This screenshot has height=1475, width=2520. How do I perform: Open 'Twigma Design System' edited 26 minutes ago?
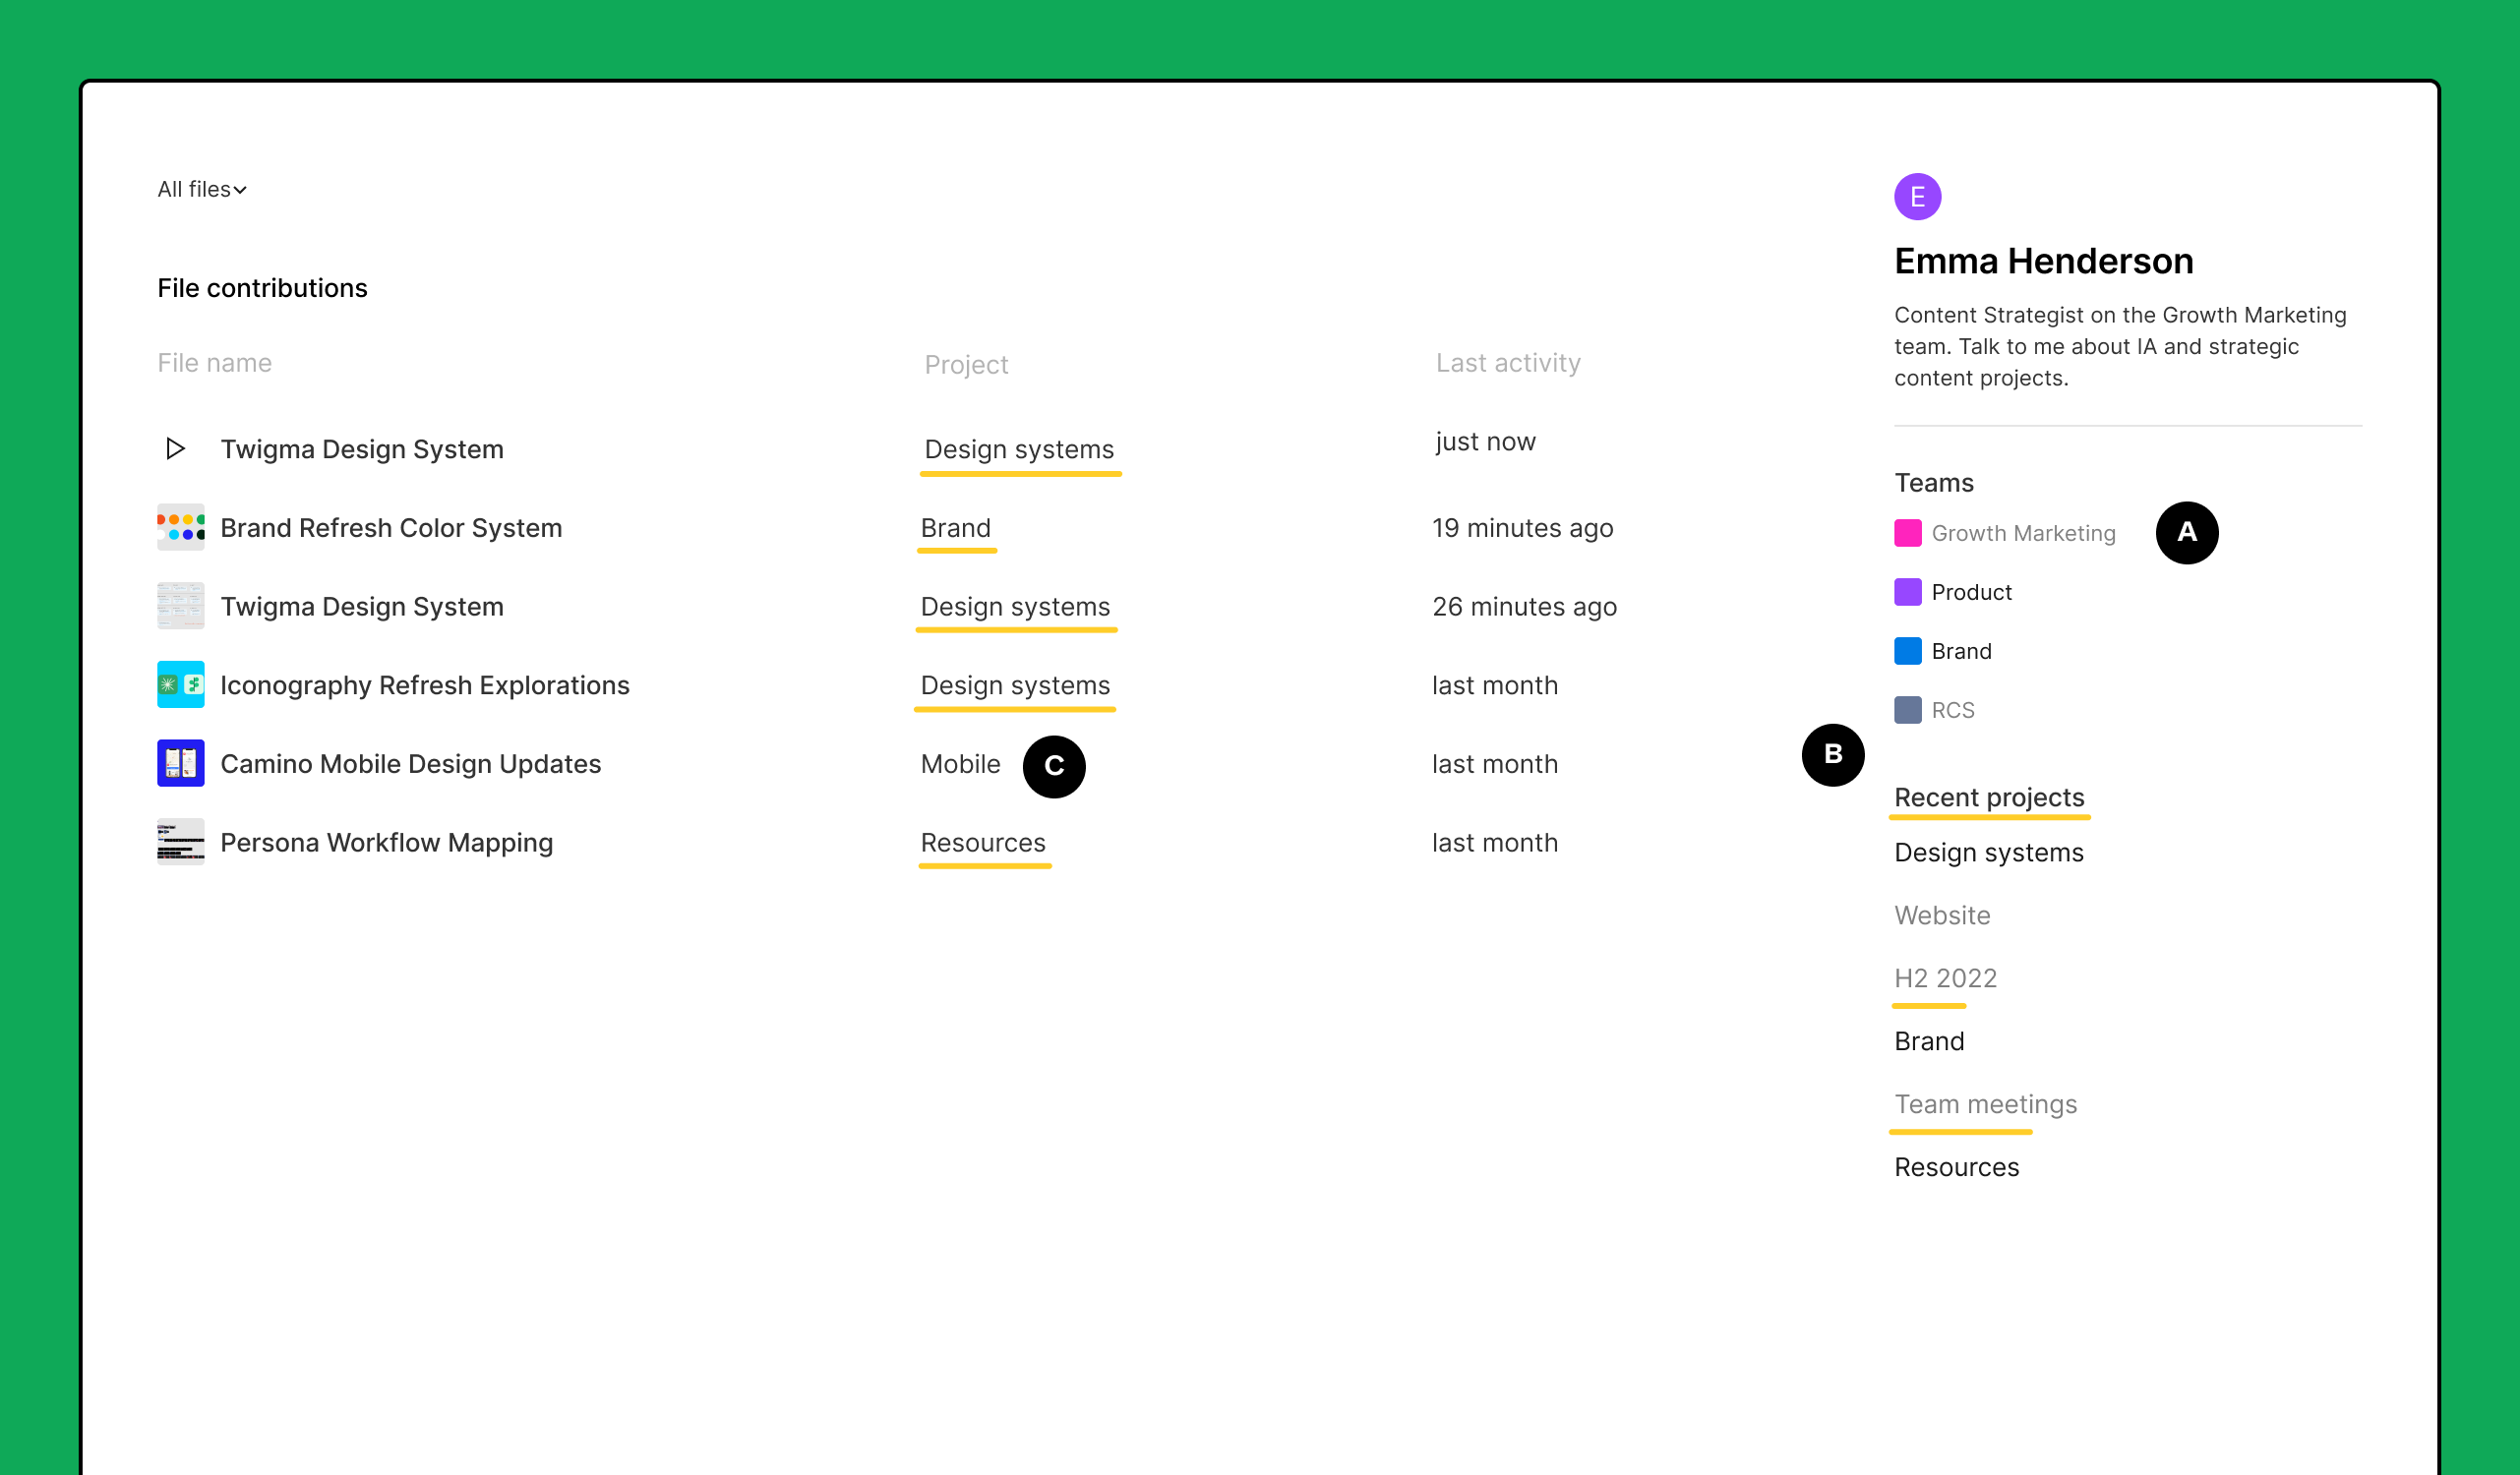[362, 608]
